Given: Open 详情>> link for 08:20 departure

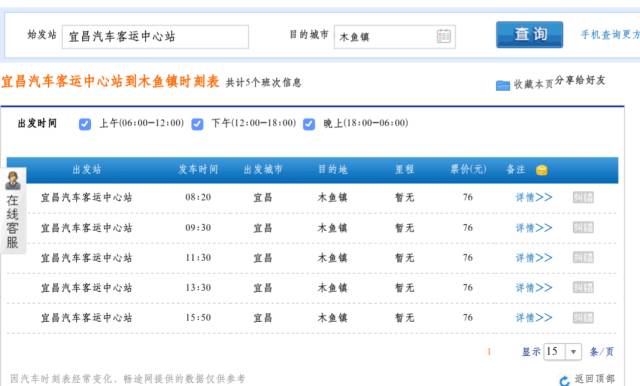Looking at the screenshot, I should (534, 197).
